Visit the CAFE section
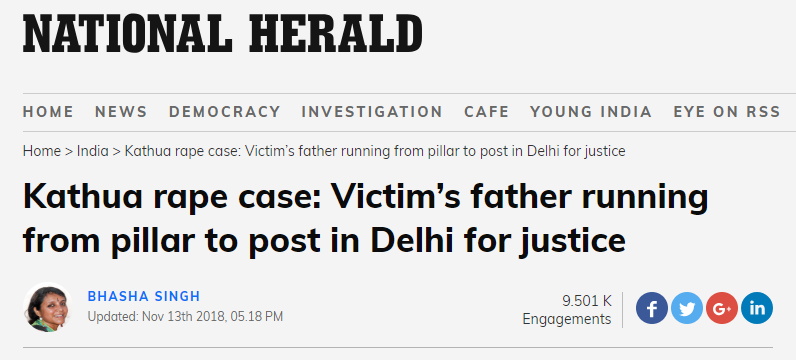Viewport: 796px width, 360px height. 486,112
